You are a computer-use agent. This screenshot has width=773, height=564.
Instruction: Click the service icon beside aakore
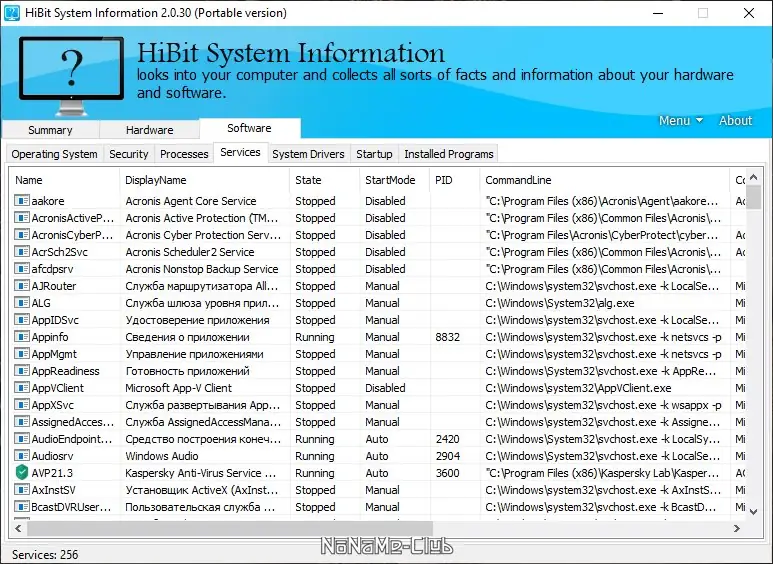click(x=22, y=201)
